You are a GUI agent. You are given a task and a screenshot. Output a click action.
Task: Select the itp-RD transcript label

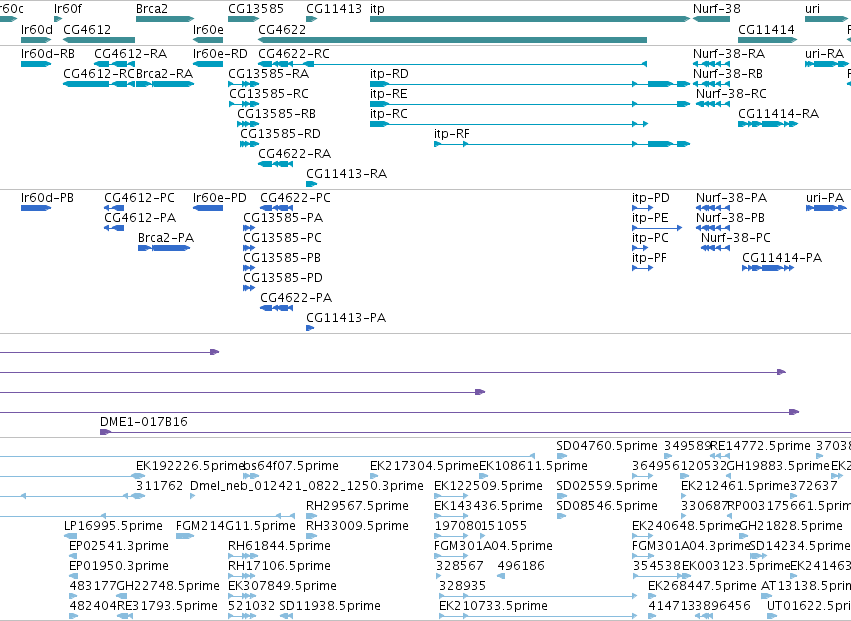coord(389,74)
